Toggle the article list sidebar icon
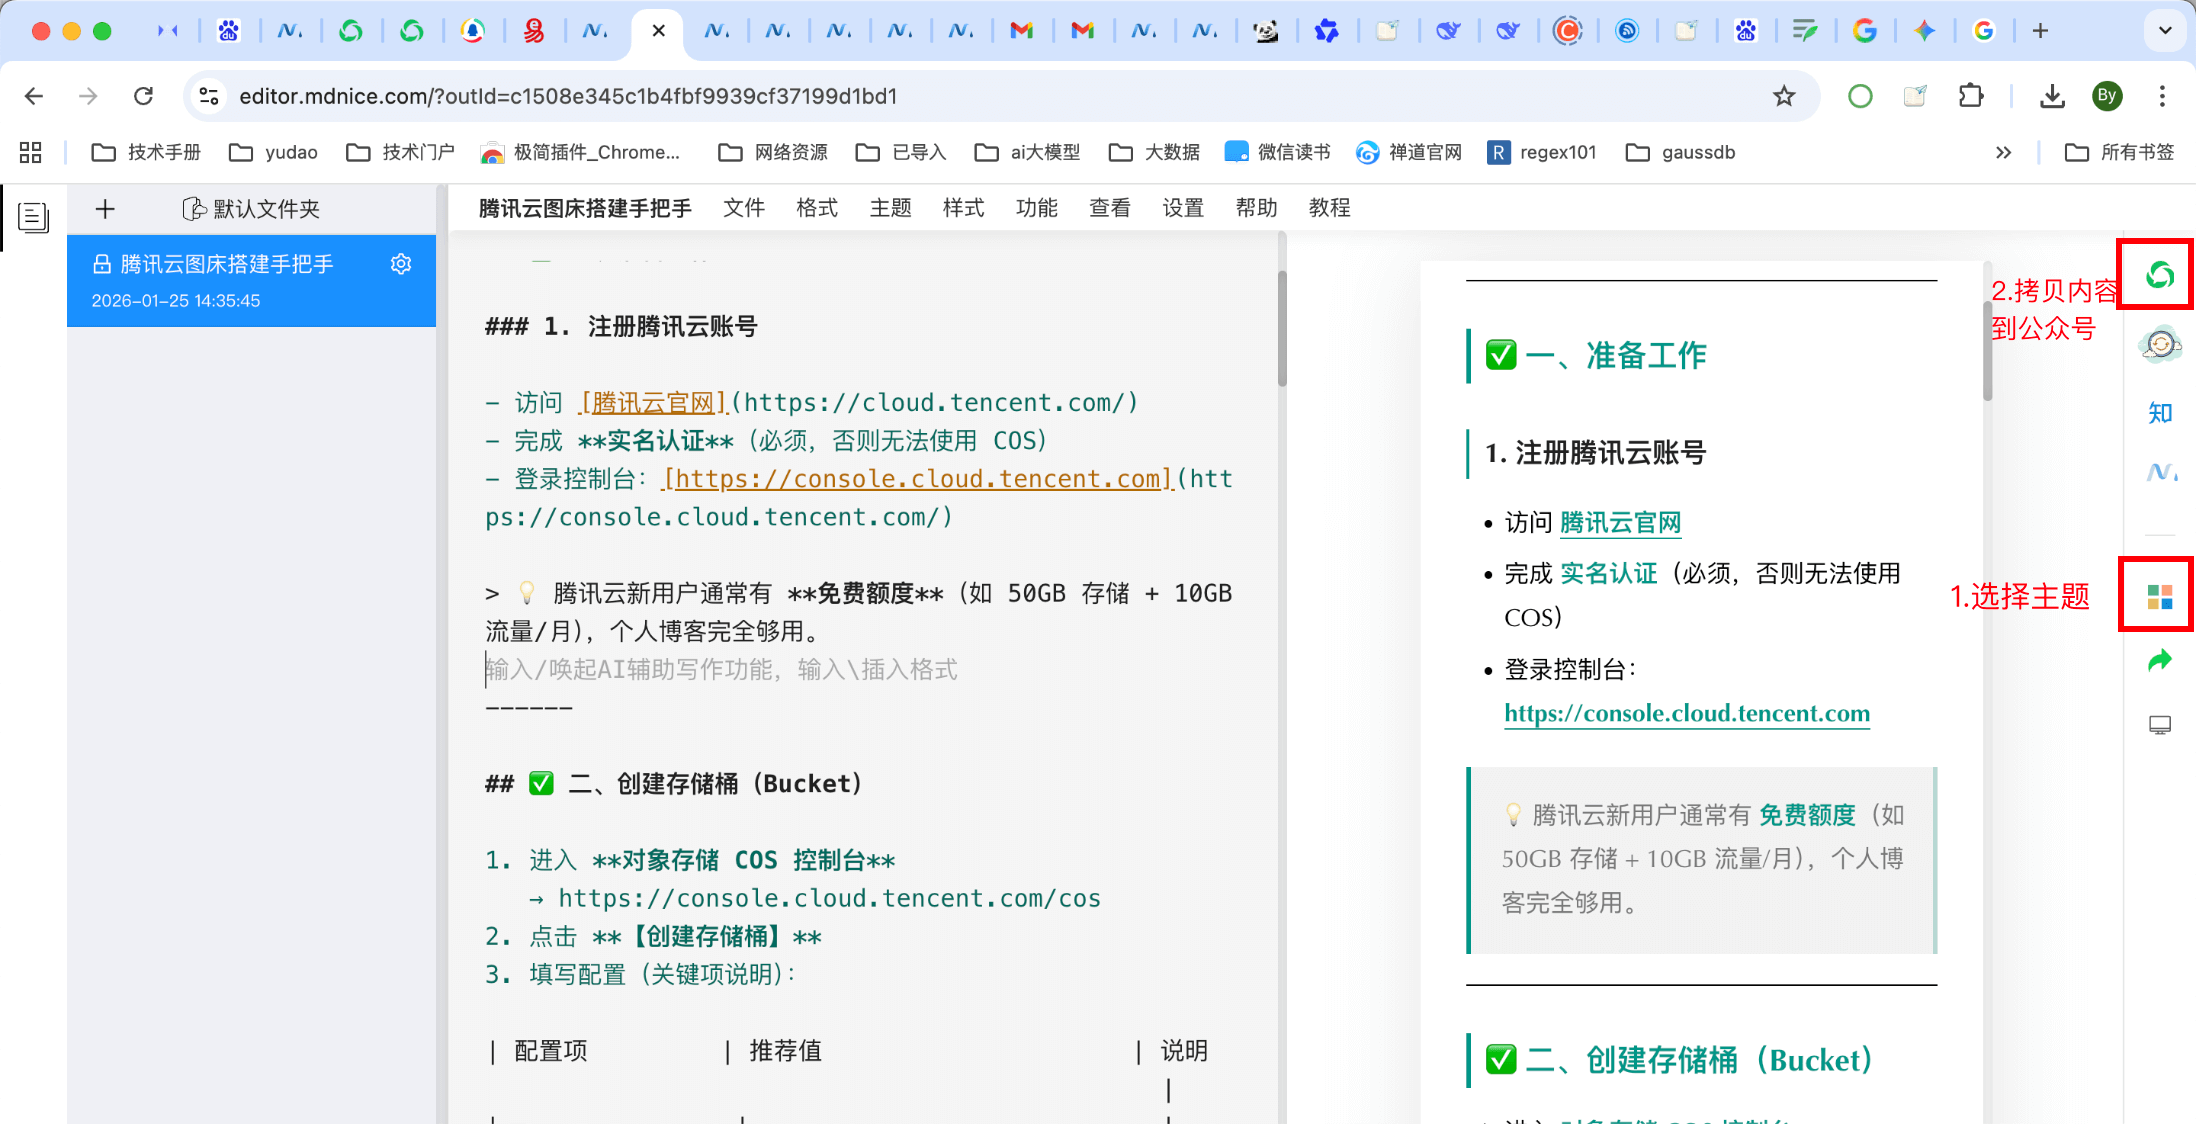The image size is (2196, 1124). 34,216
